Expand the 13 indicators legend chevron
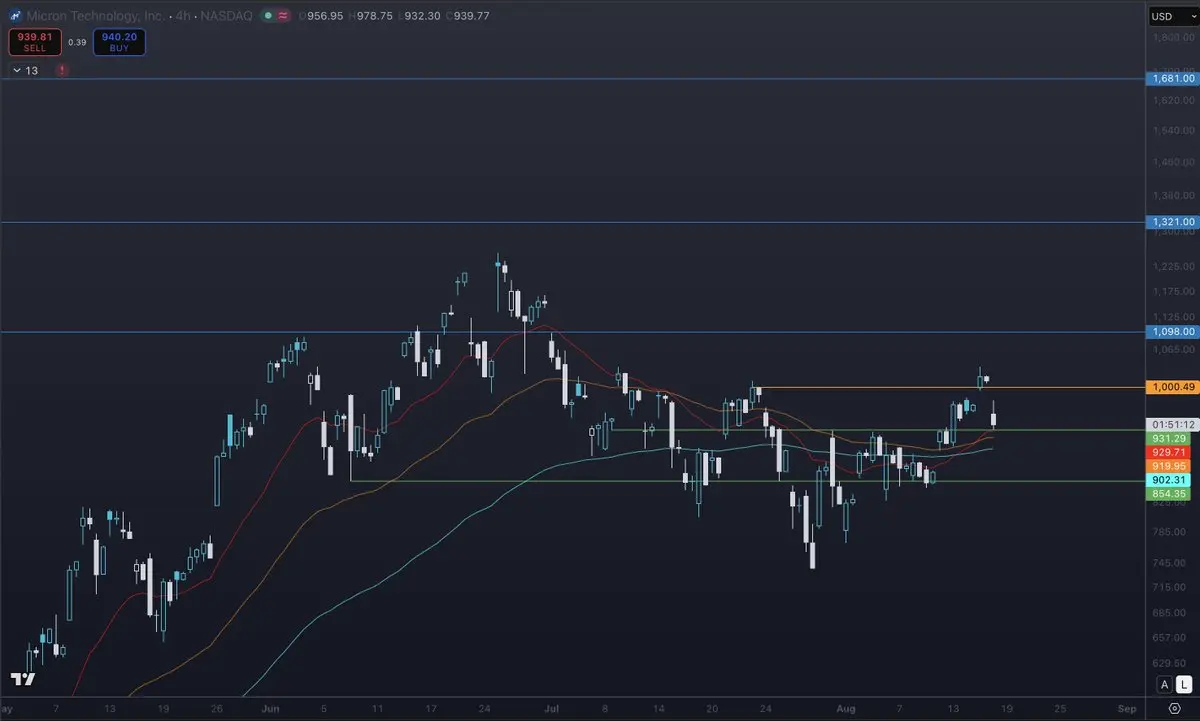Viewport: 1200px width, 721px height. point(17,70)
